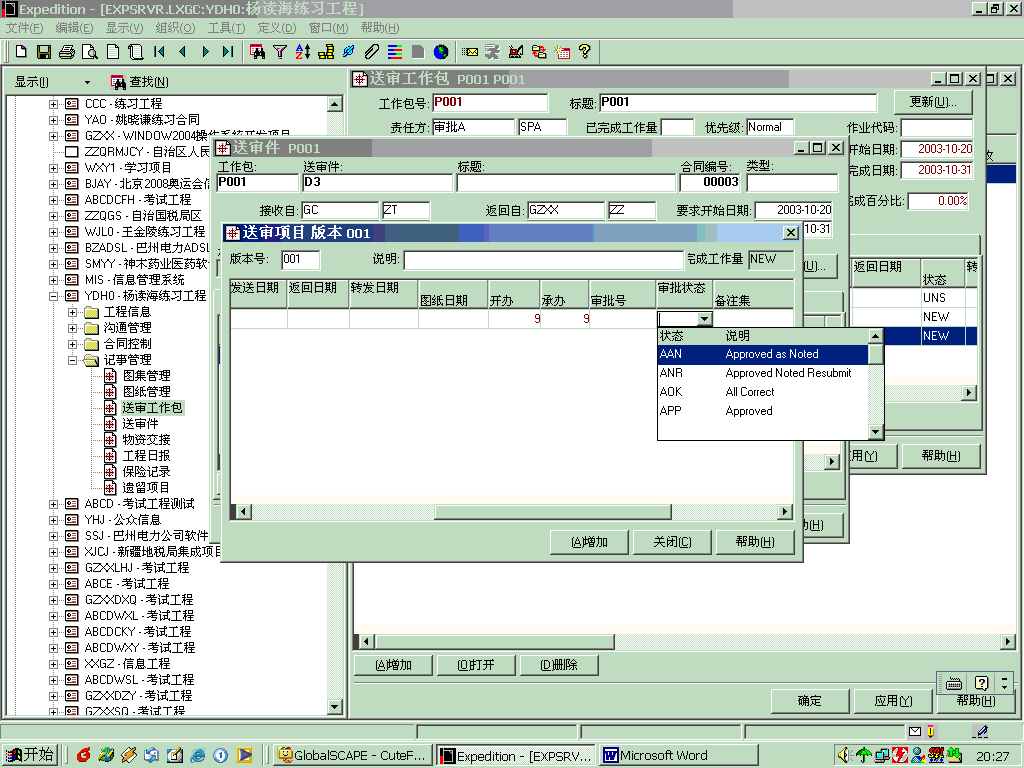1024x768 pixels.
Task: Click the colored lines layout toolbar icon
Action: 394,52
